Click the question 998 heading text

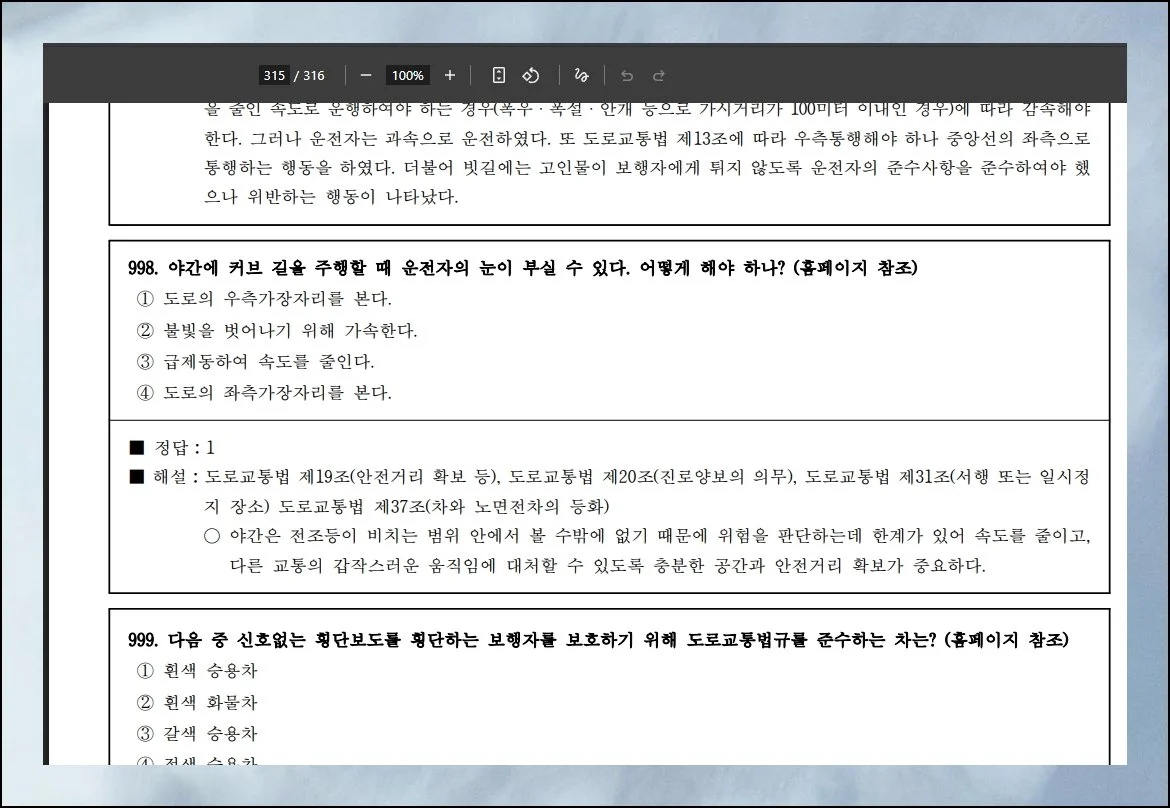[523, 268]
